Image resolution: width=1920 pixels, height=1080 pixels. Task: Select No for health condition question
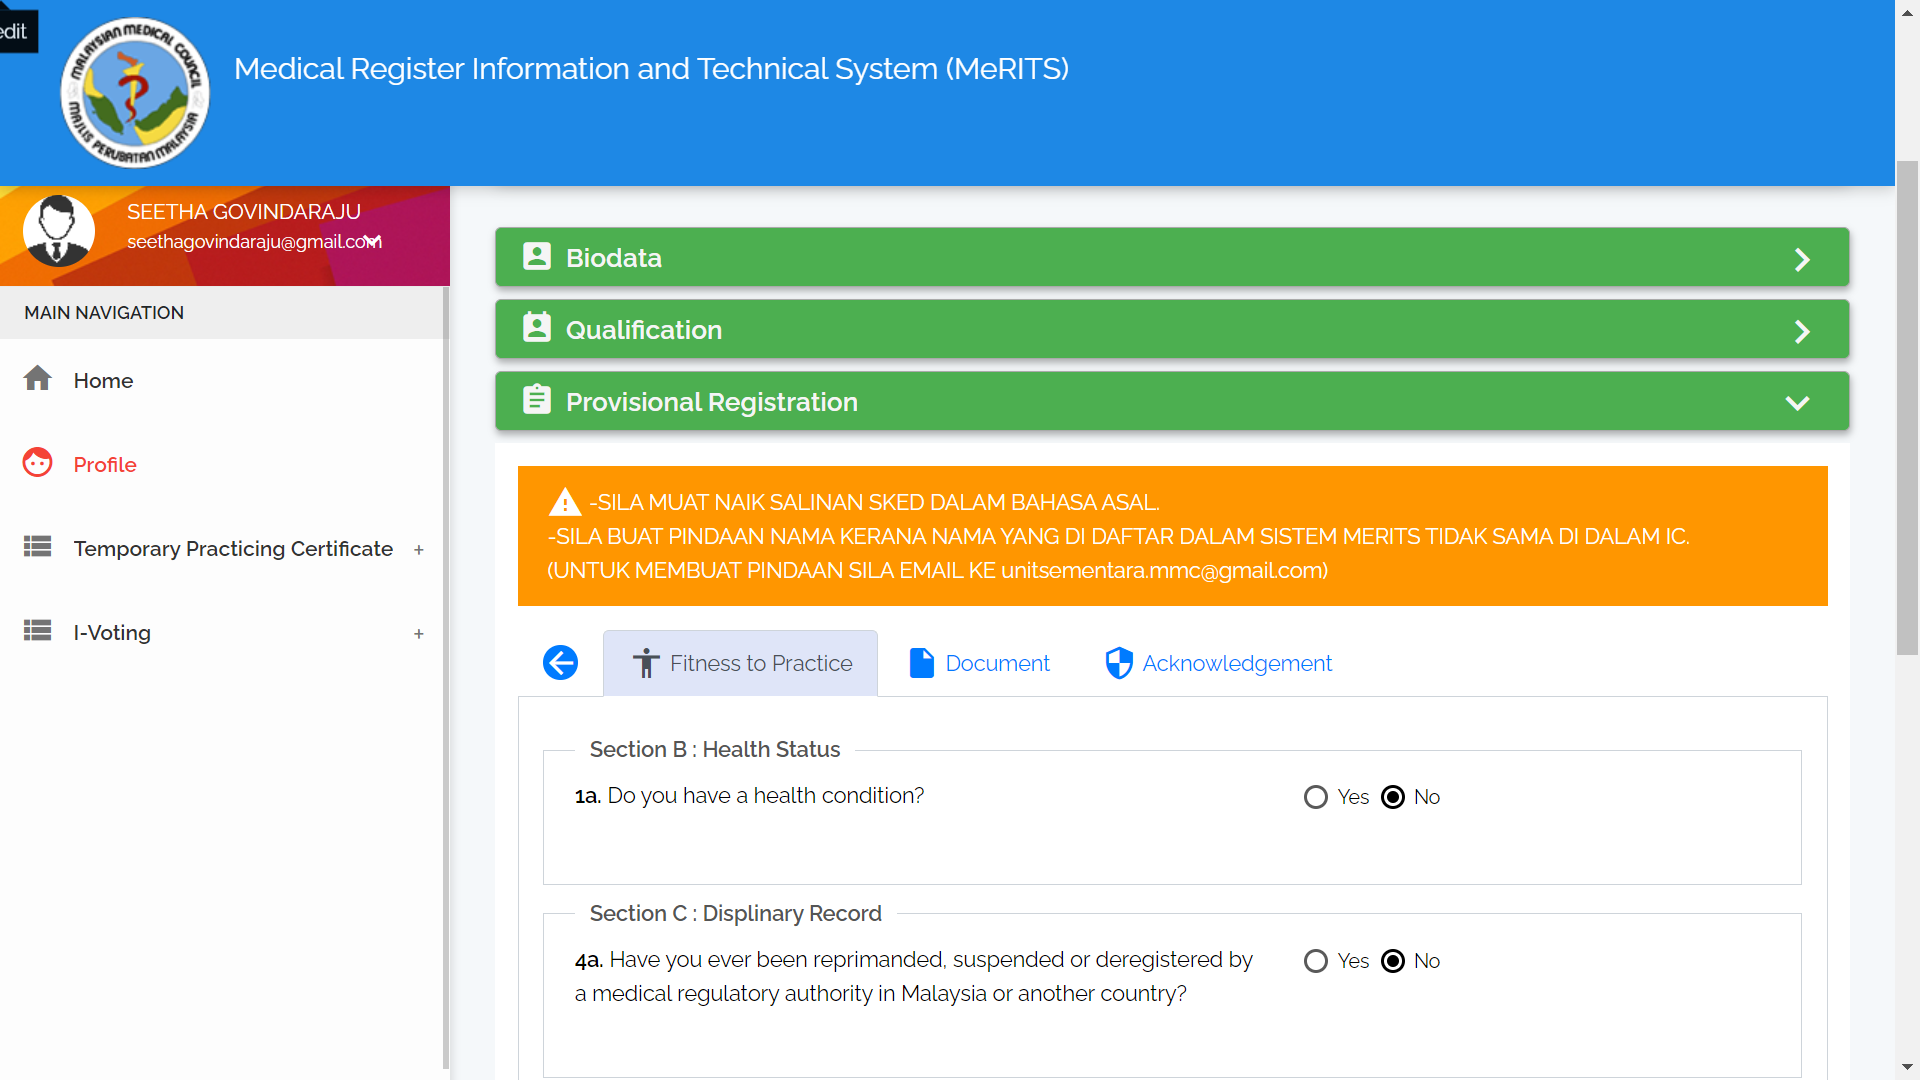(1393, 797)
